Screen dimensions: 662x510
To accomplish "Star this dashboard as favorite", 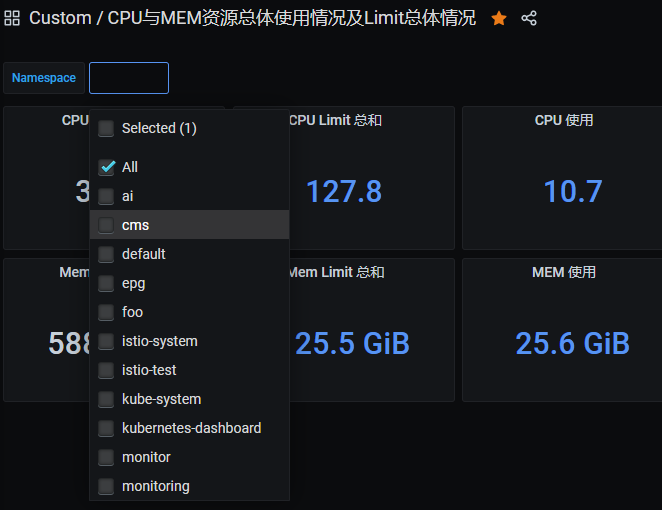I will (x=499, y=18).
